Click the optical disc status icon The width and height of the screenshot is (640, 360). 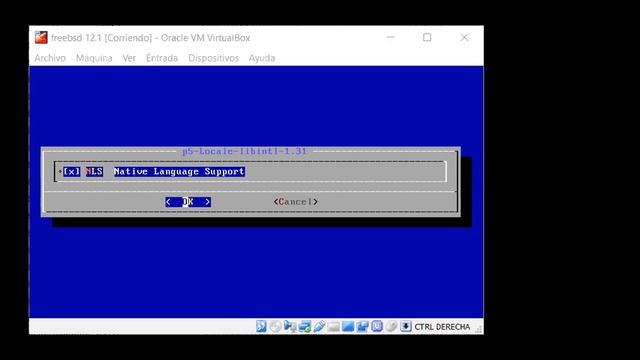[x=276, y=326]
